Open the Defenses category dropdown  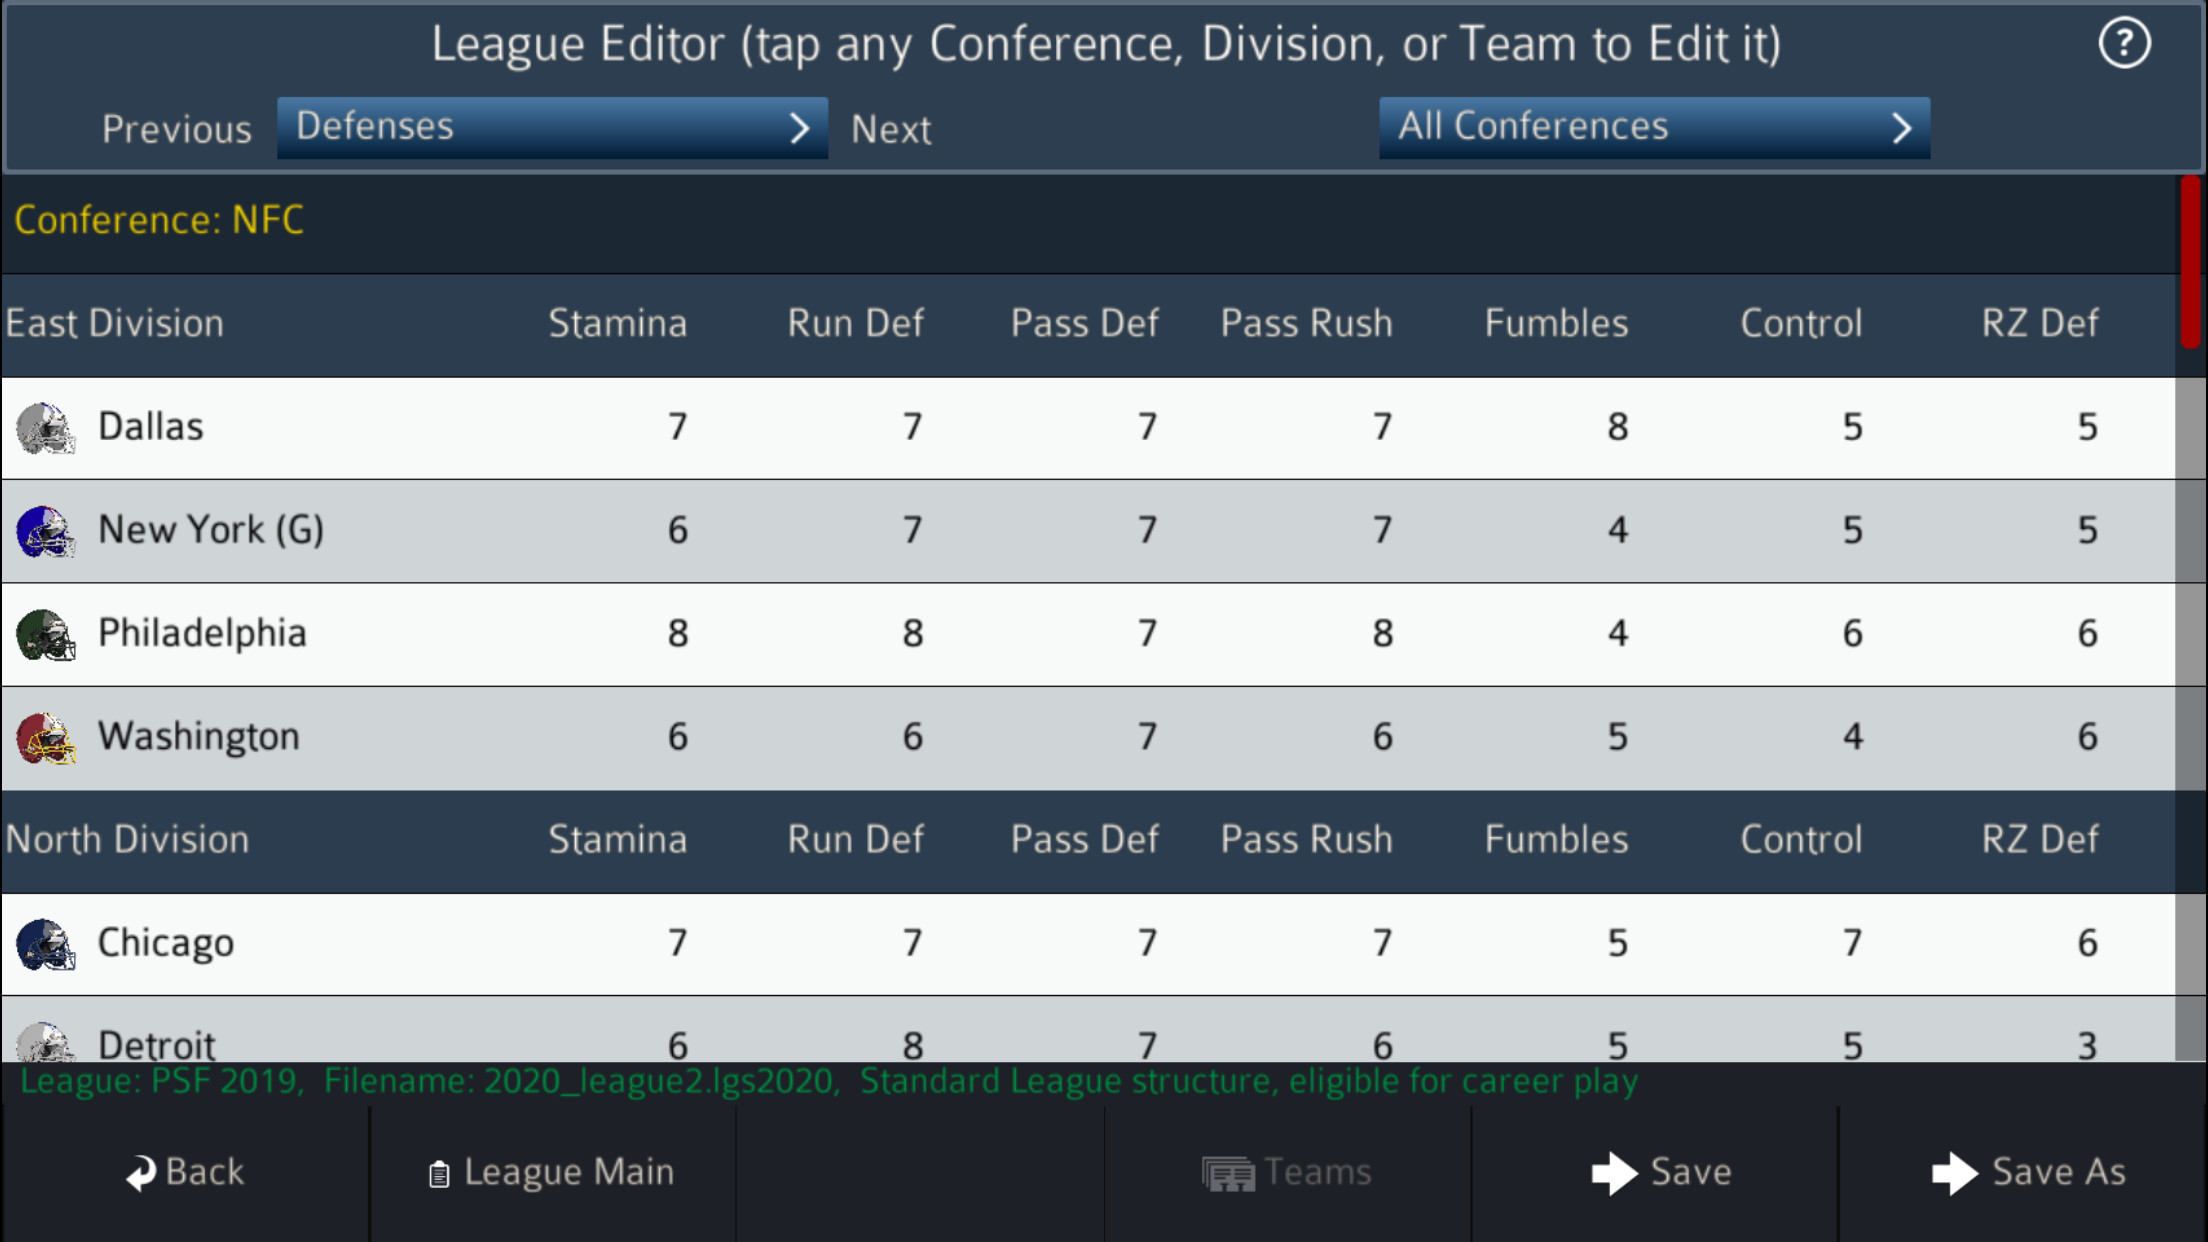click(551, 127)
